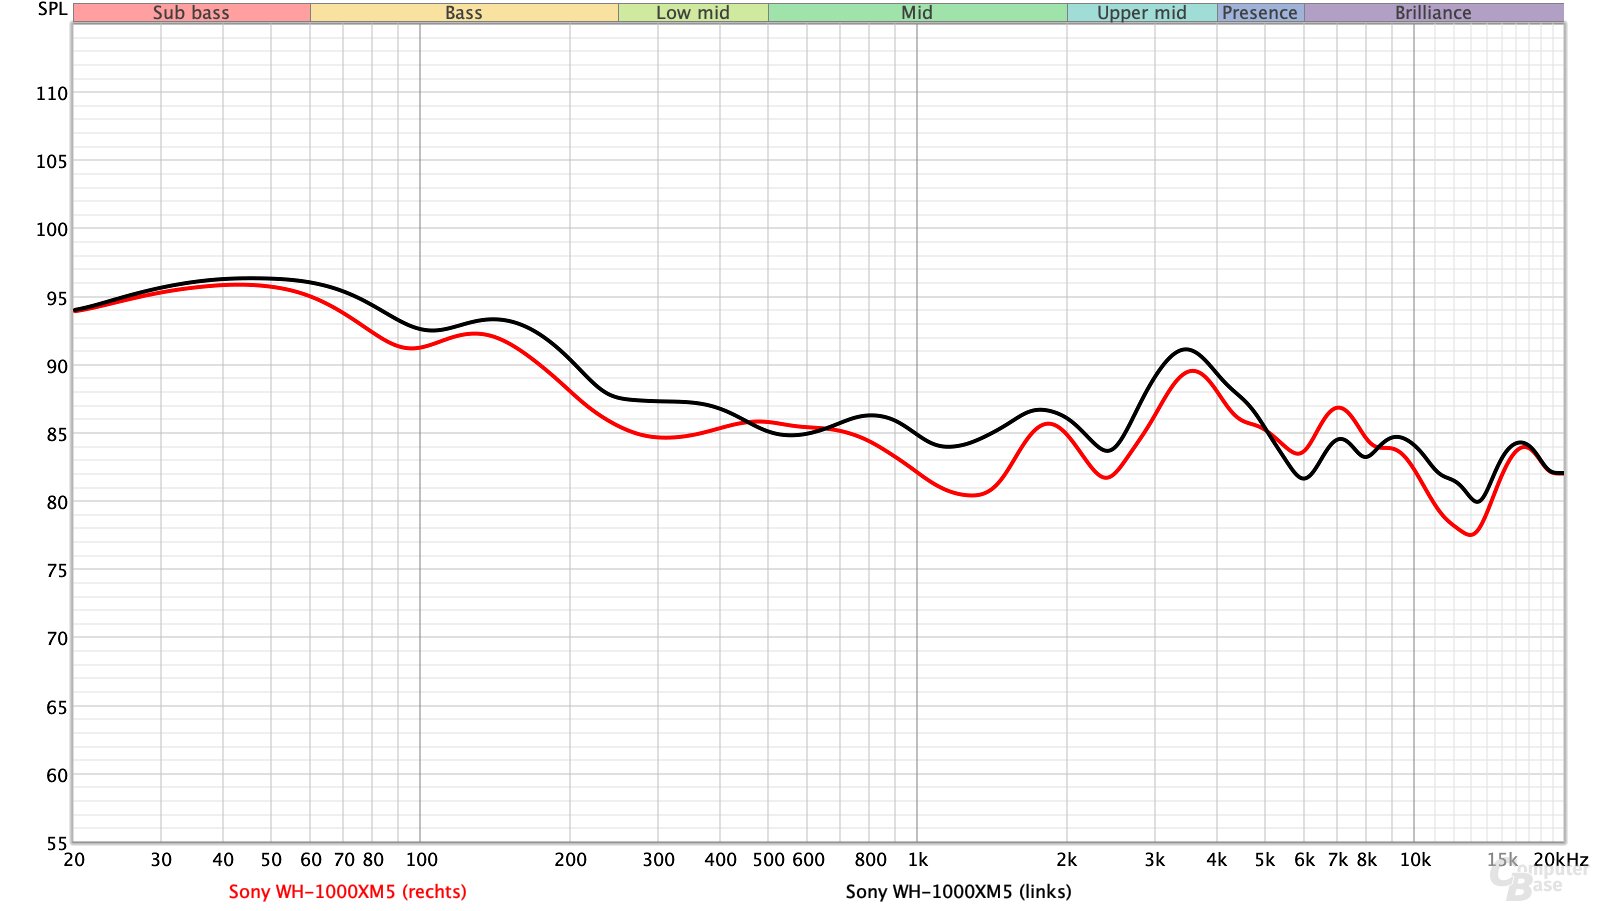Viewport: 1600px width, 911px height.
Task: Click the red curve peak near 7k
Action: coord(1338,408)
